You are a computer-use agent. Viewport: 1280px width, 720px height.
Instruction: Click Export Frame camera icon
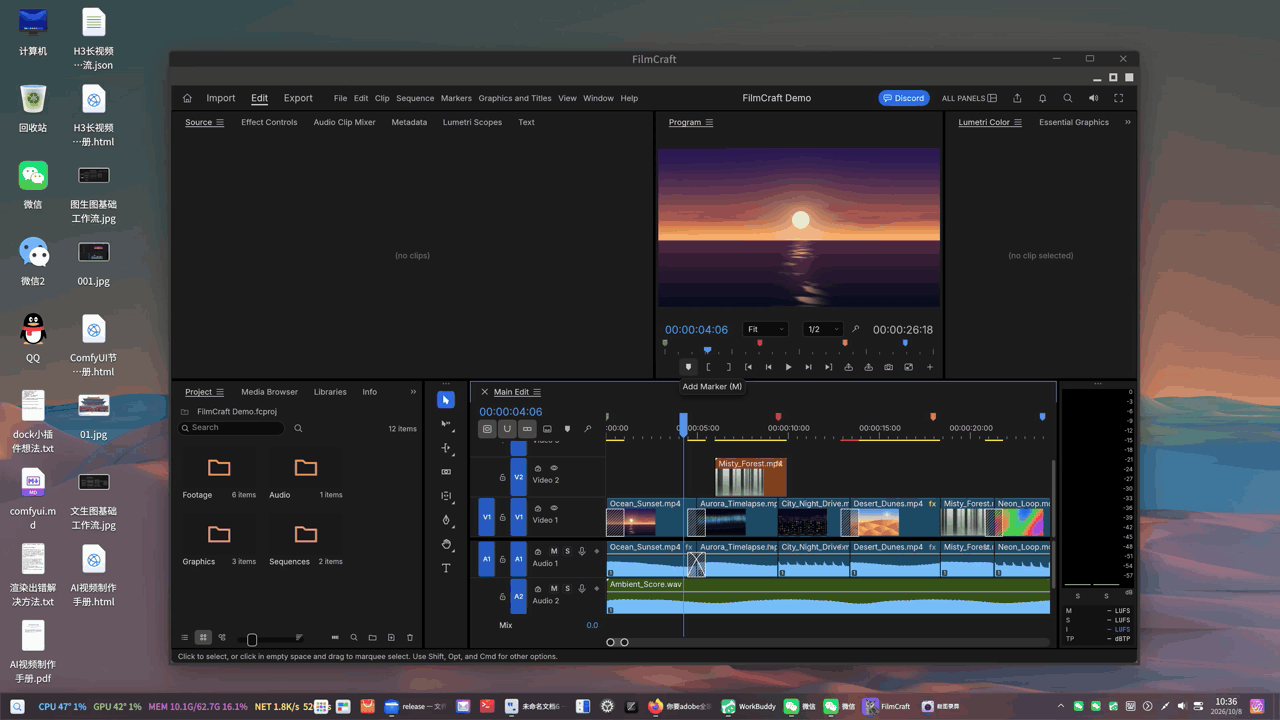[888, 367]
